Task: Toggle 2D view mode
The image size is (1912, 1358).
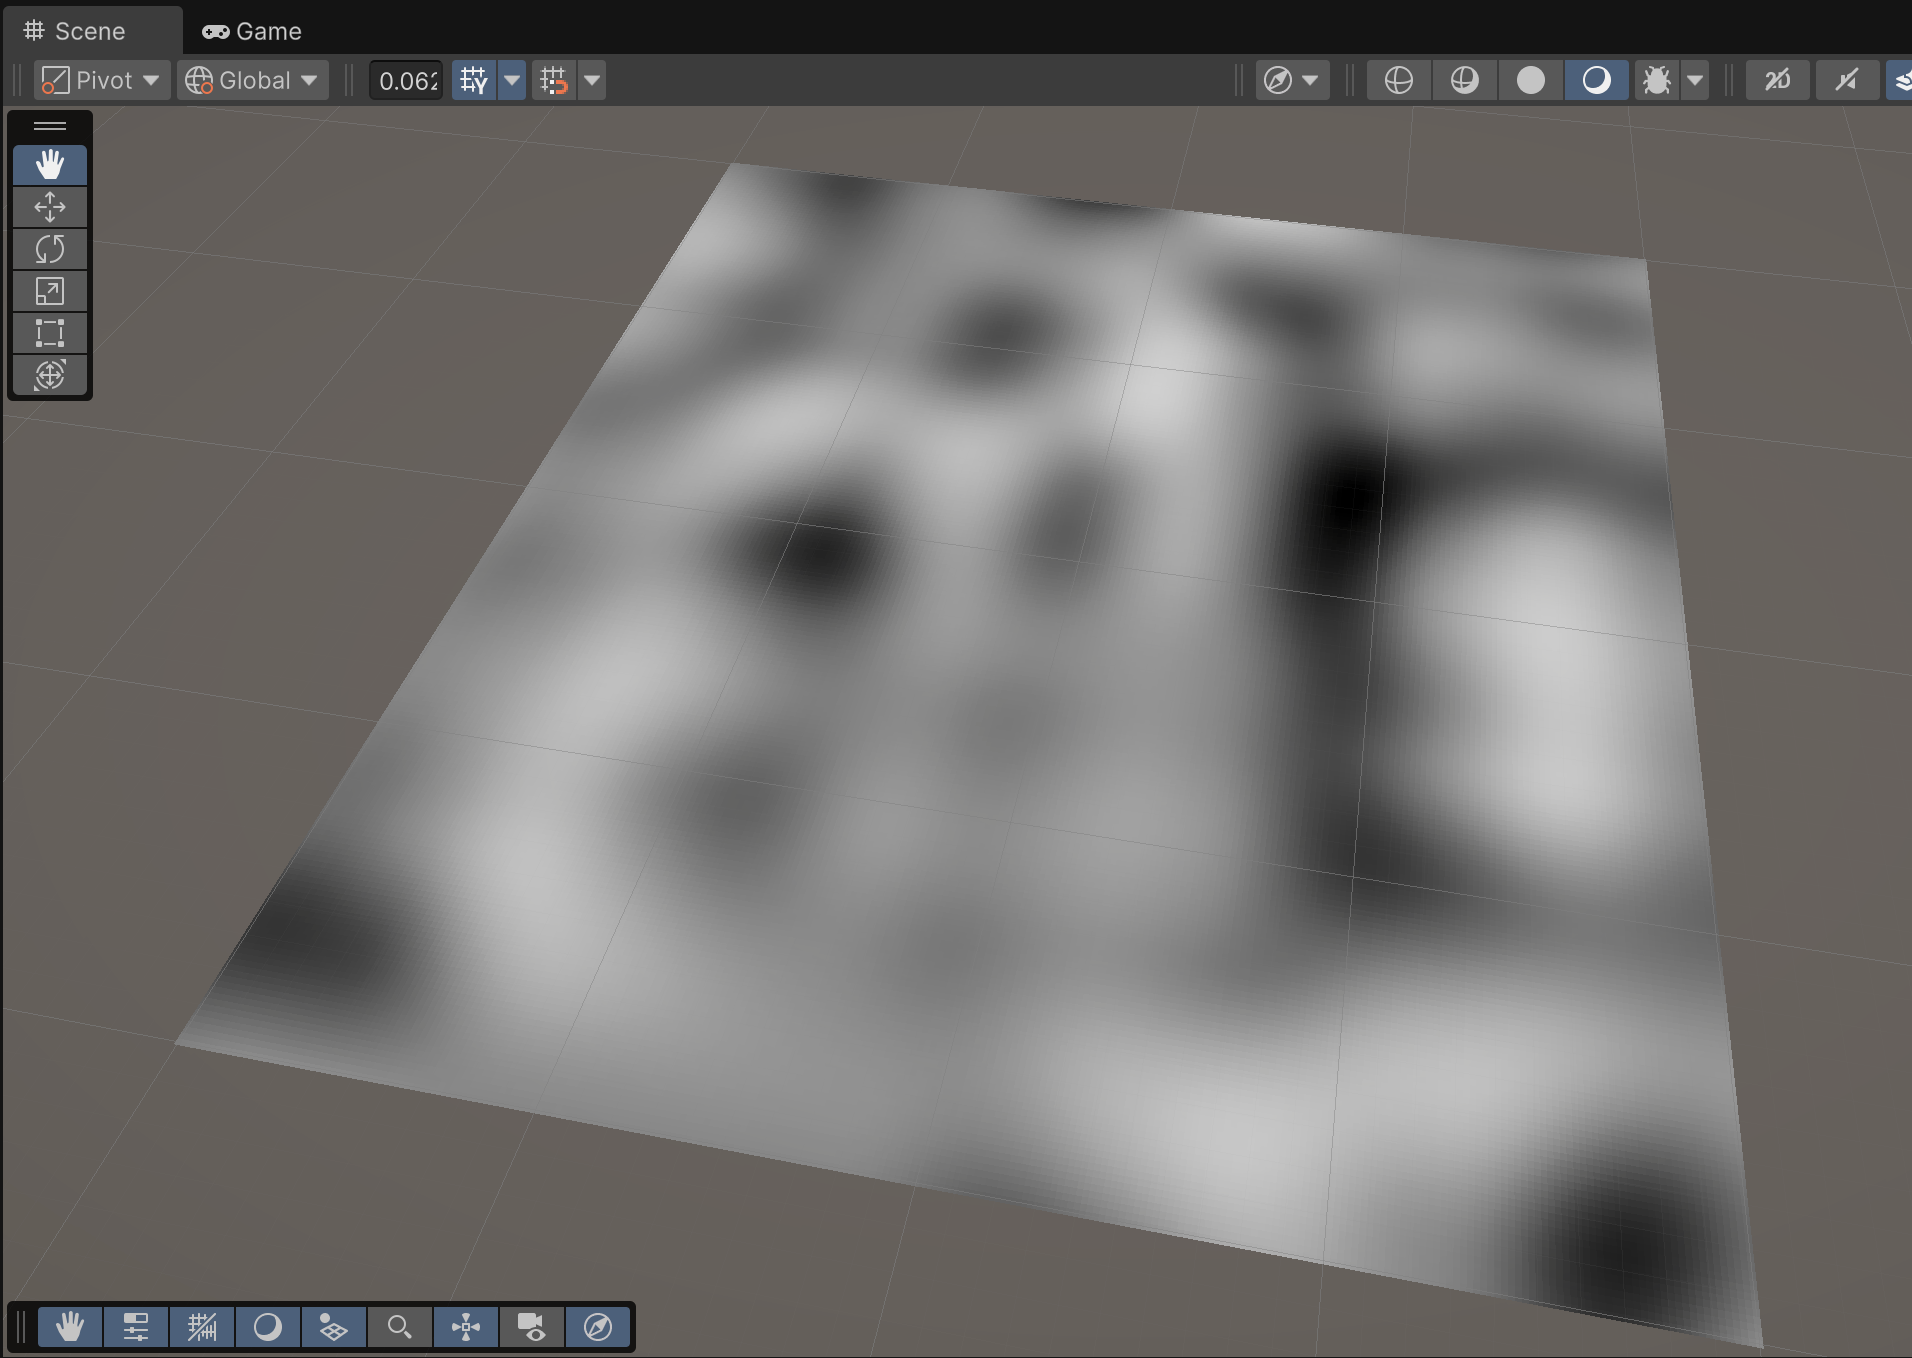Action: (x=1777, y=80)
